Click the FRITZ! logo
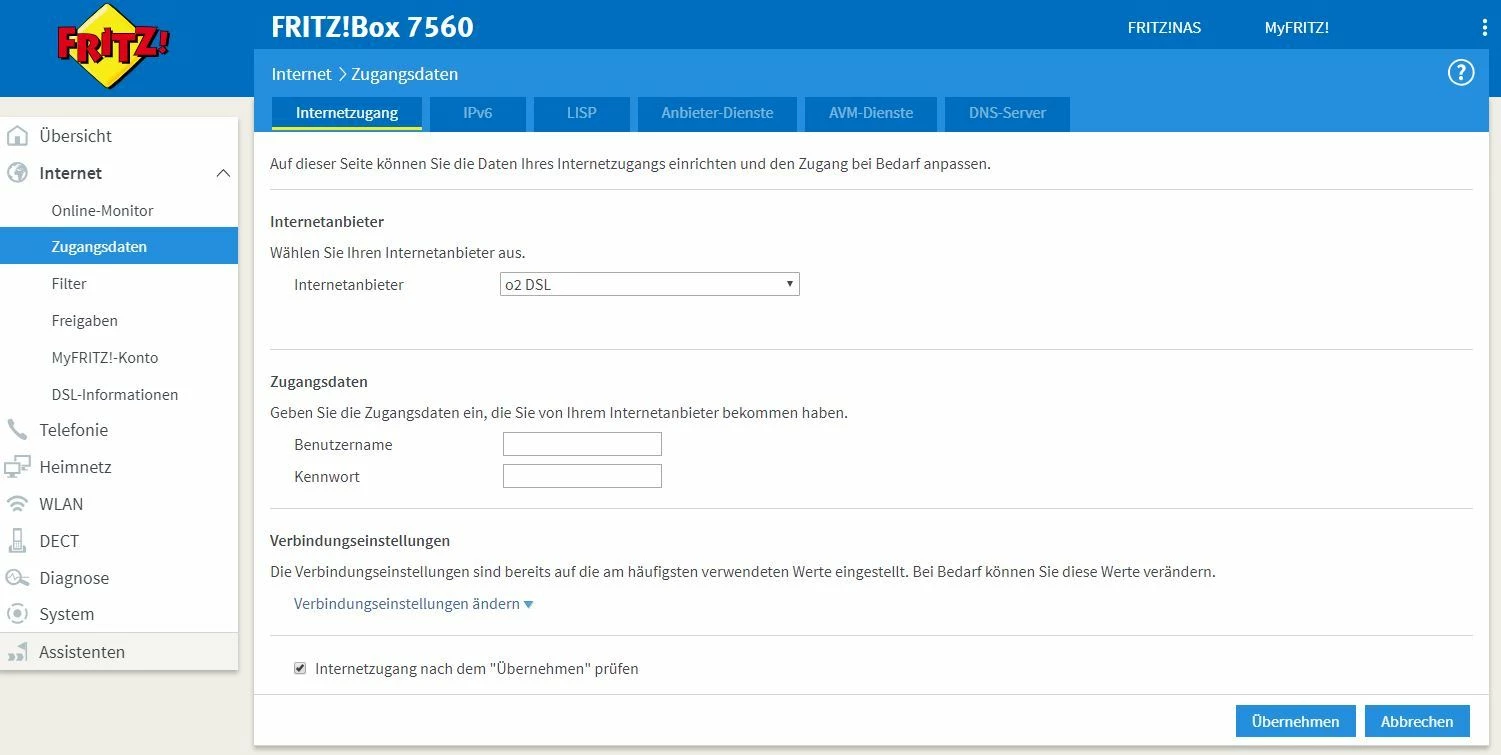The height and width of the screenshot is (755, 1501). (113, 47)
